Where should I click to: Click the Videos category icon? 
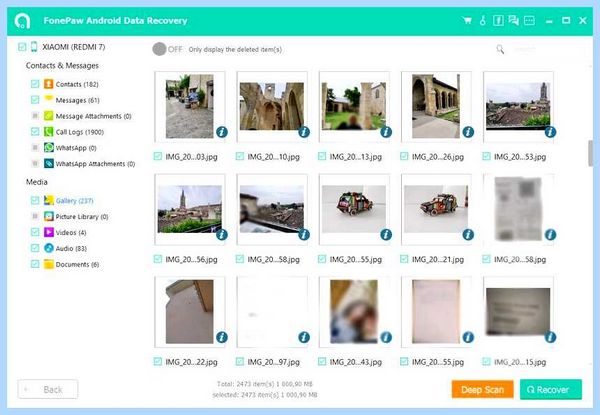[49, 232]
